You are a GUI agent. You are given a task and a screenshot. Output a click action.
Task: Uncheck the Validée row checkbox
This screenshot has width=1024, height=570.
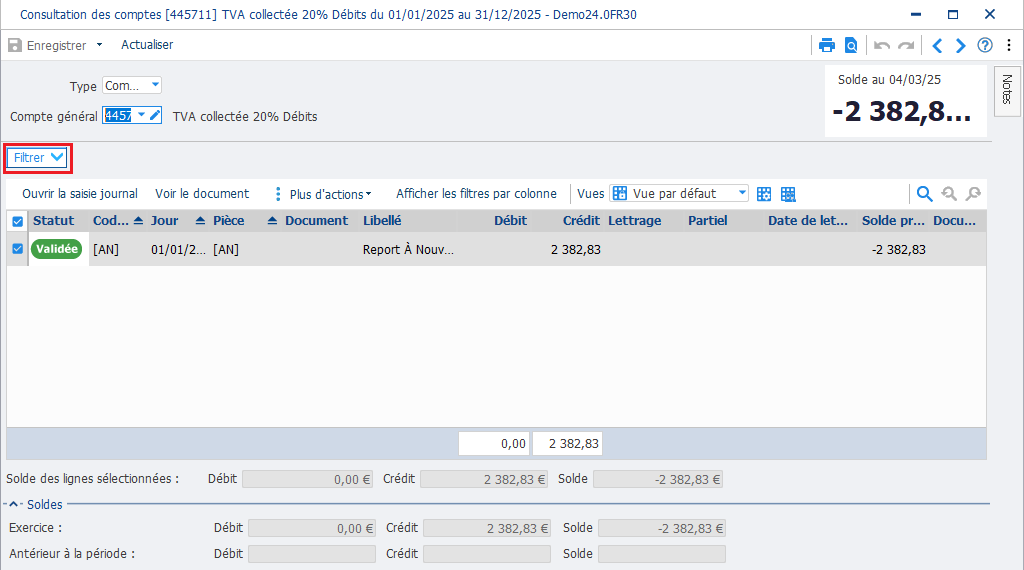point(17,249)
